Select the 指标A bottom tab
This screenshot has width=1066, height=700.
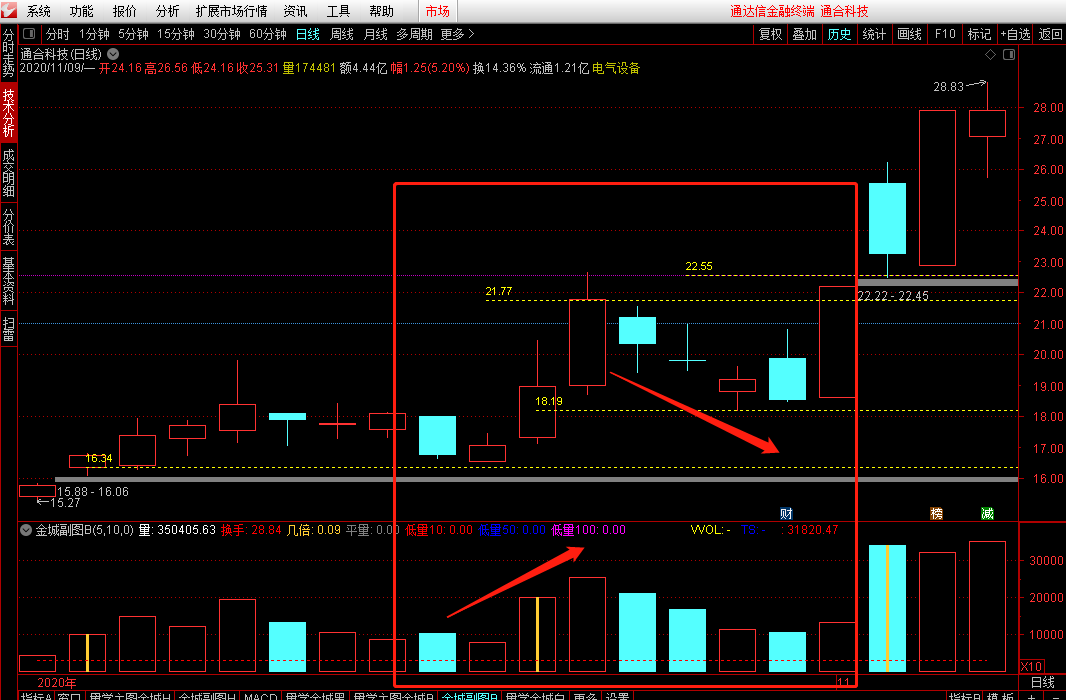pyautogui.click(x=36, y=697)
